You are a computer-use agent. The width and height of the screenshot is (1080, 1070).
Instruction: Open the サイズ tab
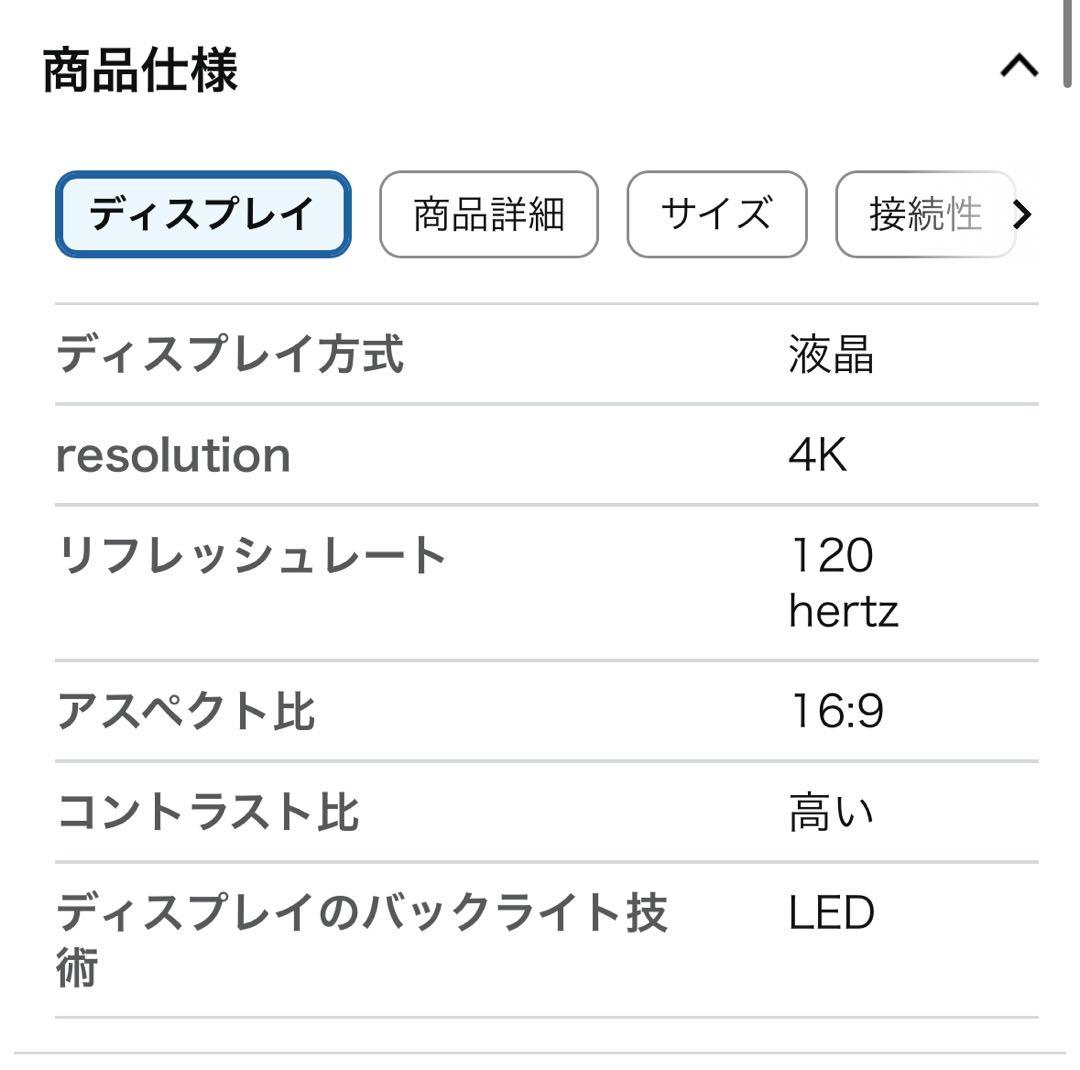coord(716,215)
